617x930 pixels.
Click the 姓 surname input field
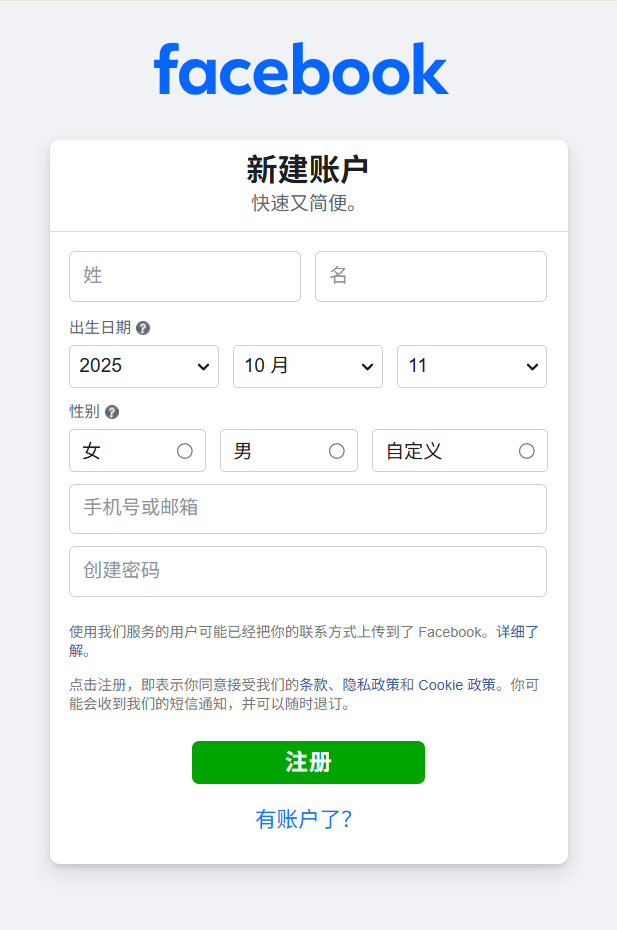click(x=185, y=276)
